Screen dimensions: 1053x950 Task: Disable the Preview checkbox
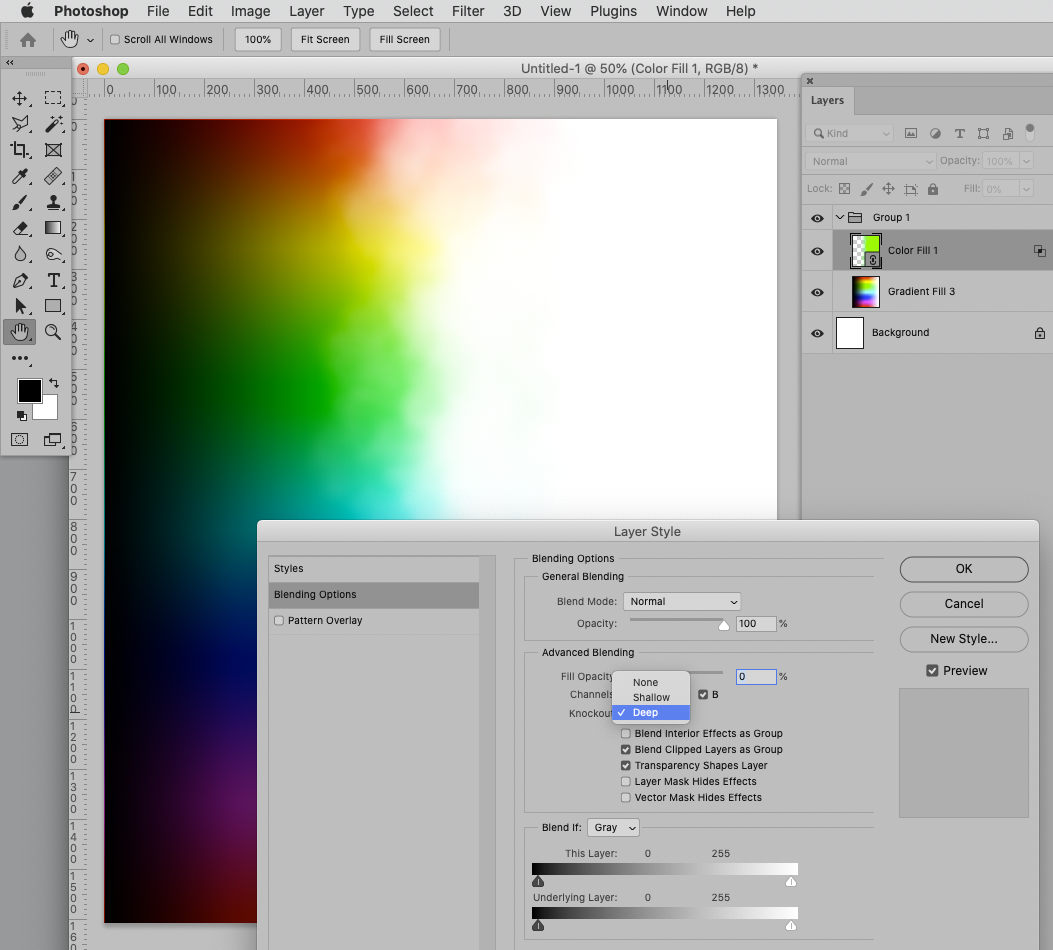coord(932,670)
